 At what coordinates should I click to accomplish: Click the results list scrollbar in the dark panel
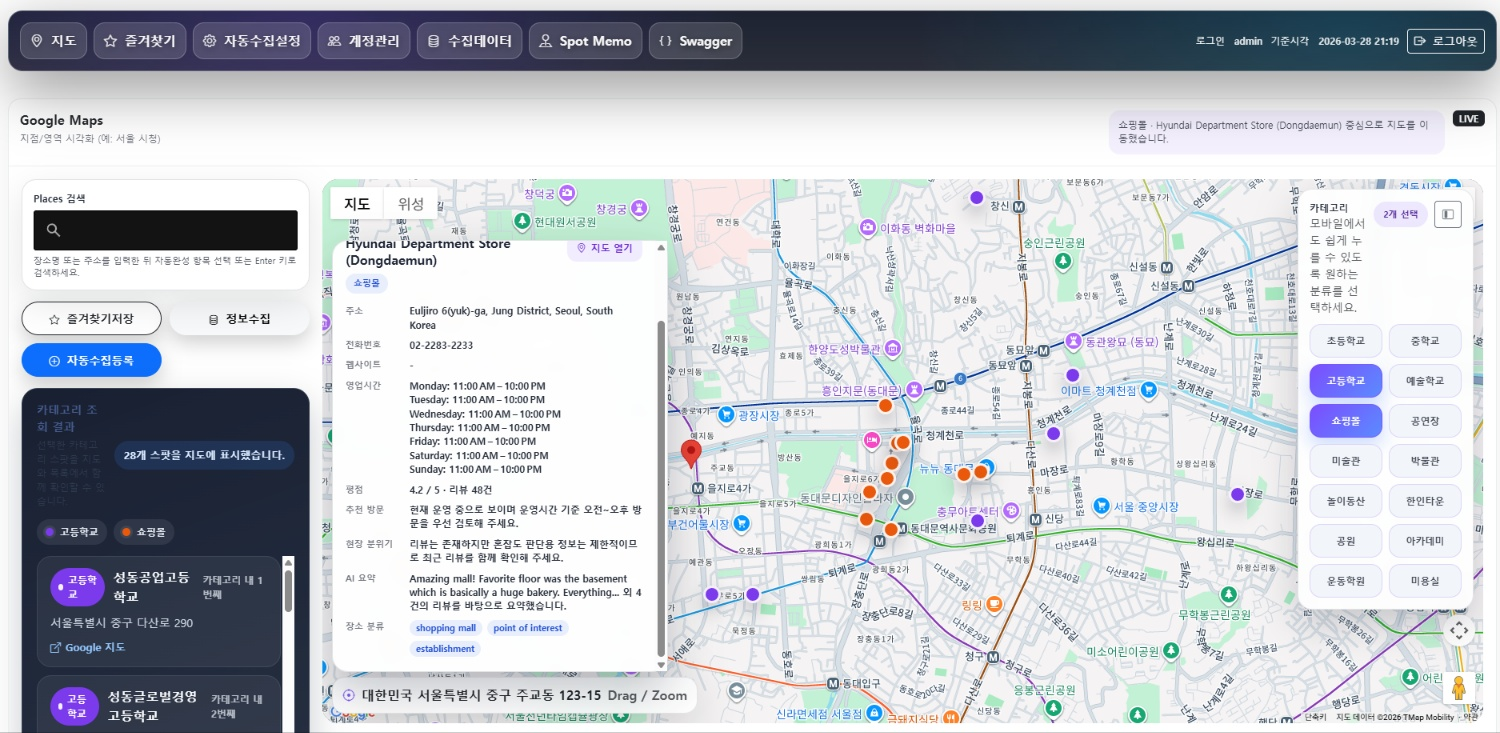[289, 590]
